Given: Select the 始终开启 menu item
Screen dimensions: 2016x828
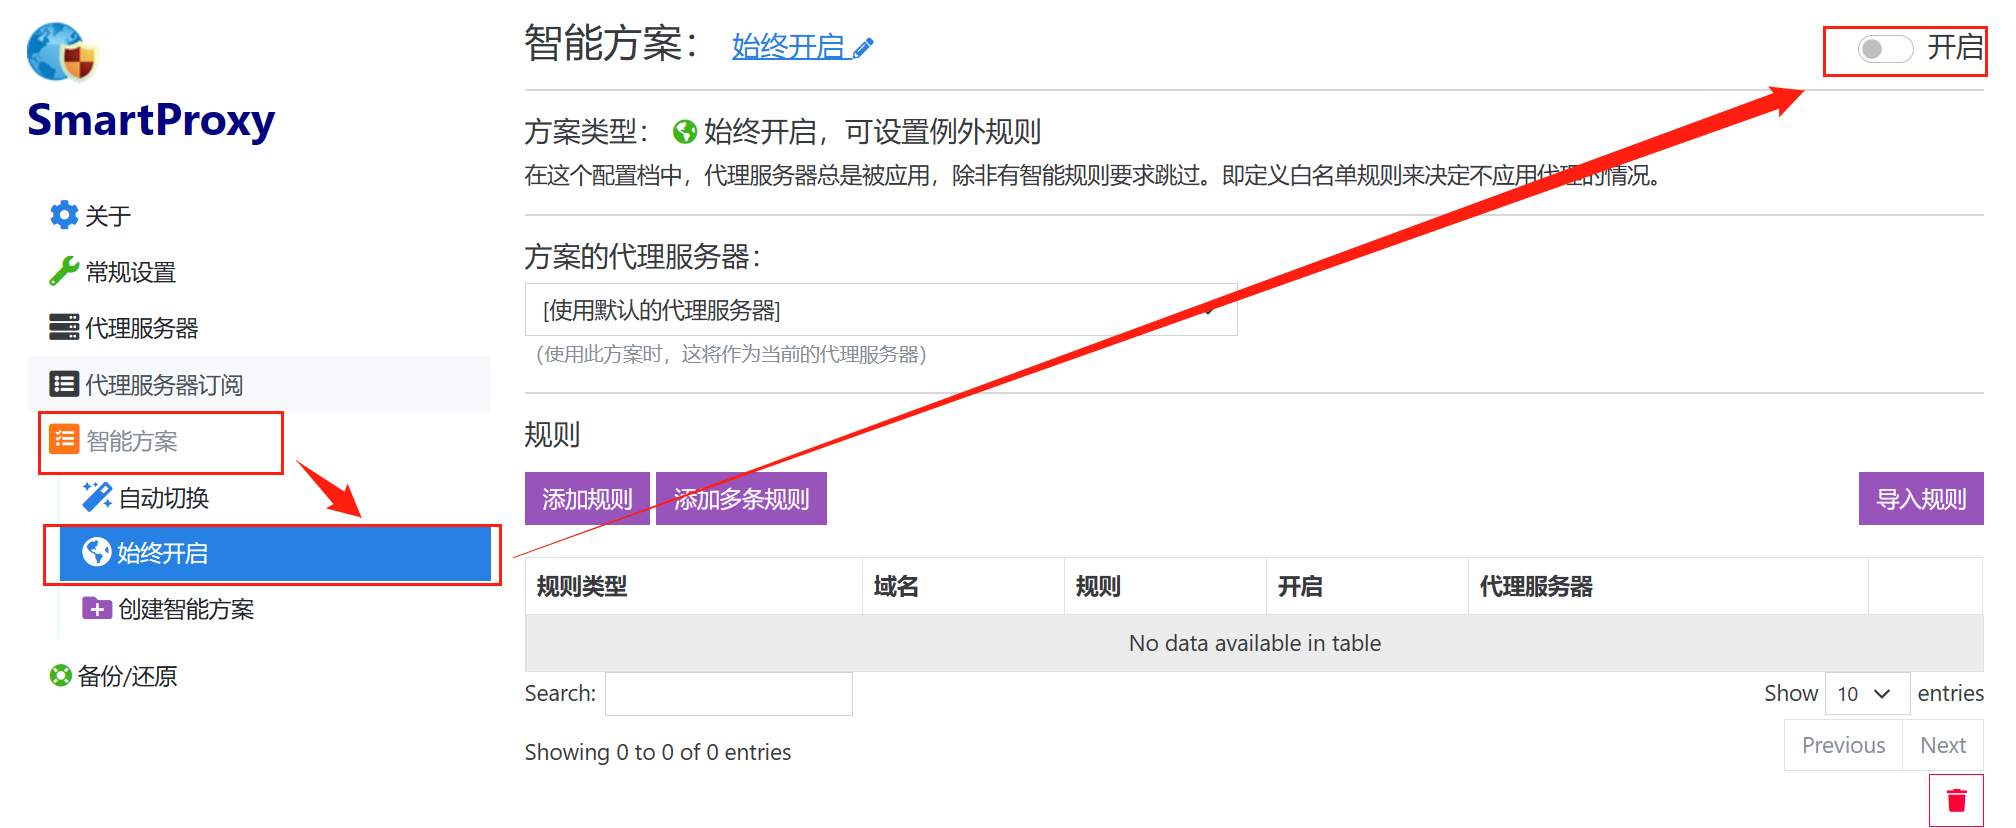Looking at the screenshot, I should (275, 553).
